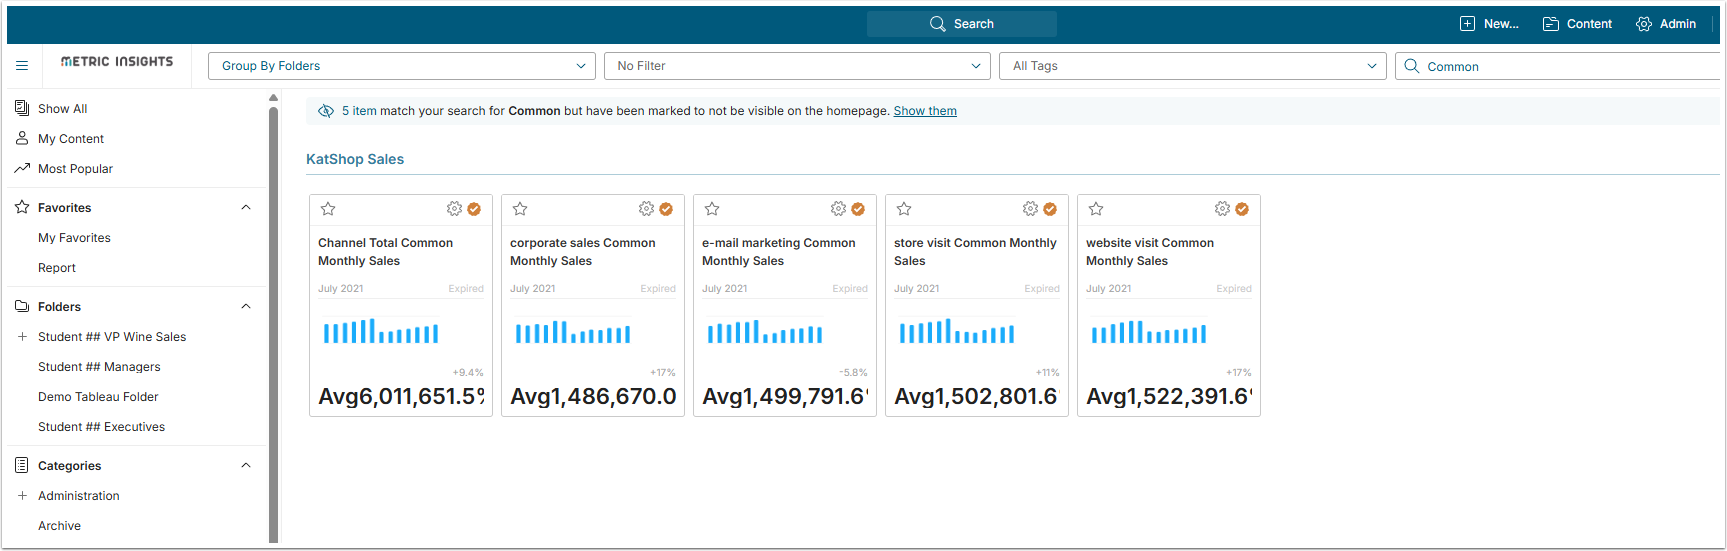Open the hamburger menu icon
Image resolution: width=1727 pixels, height=551 pixels.
(x=22, y=66)
